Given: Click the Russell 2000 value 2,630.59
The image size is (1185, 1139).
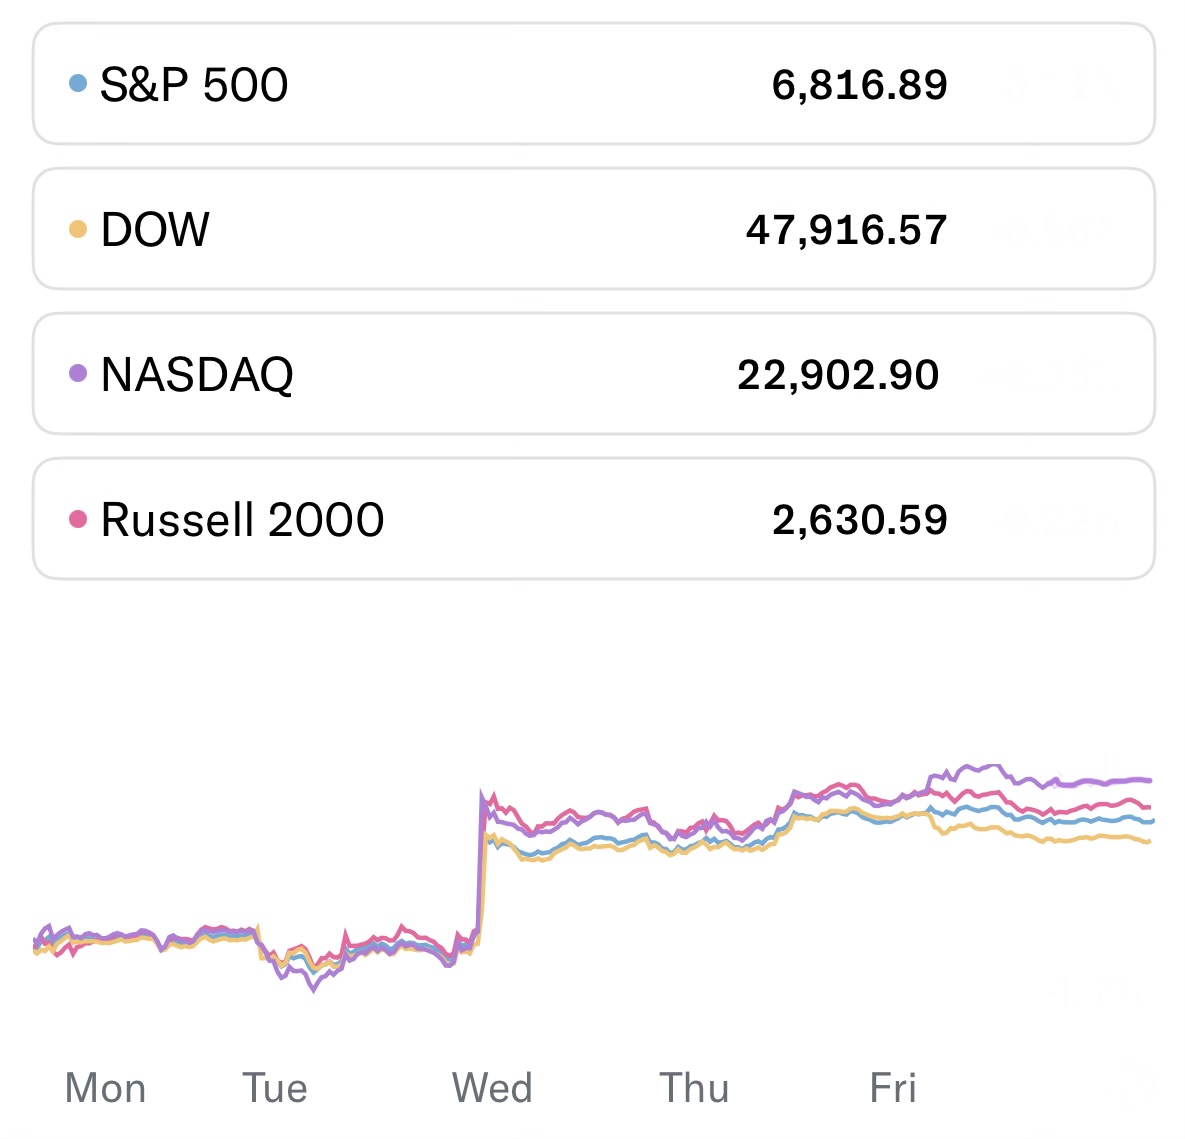Looking at the screenshot, I should point(859,520).
